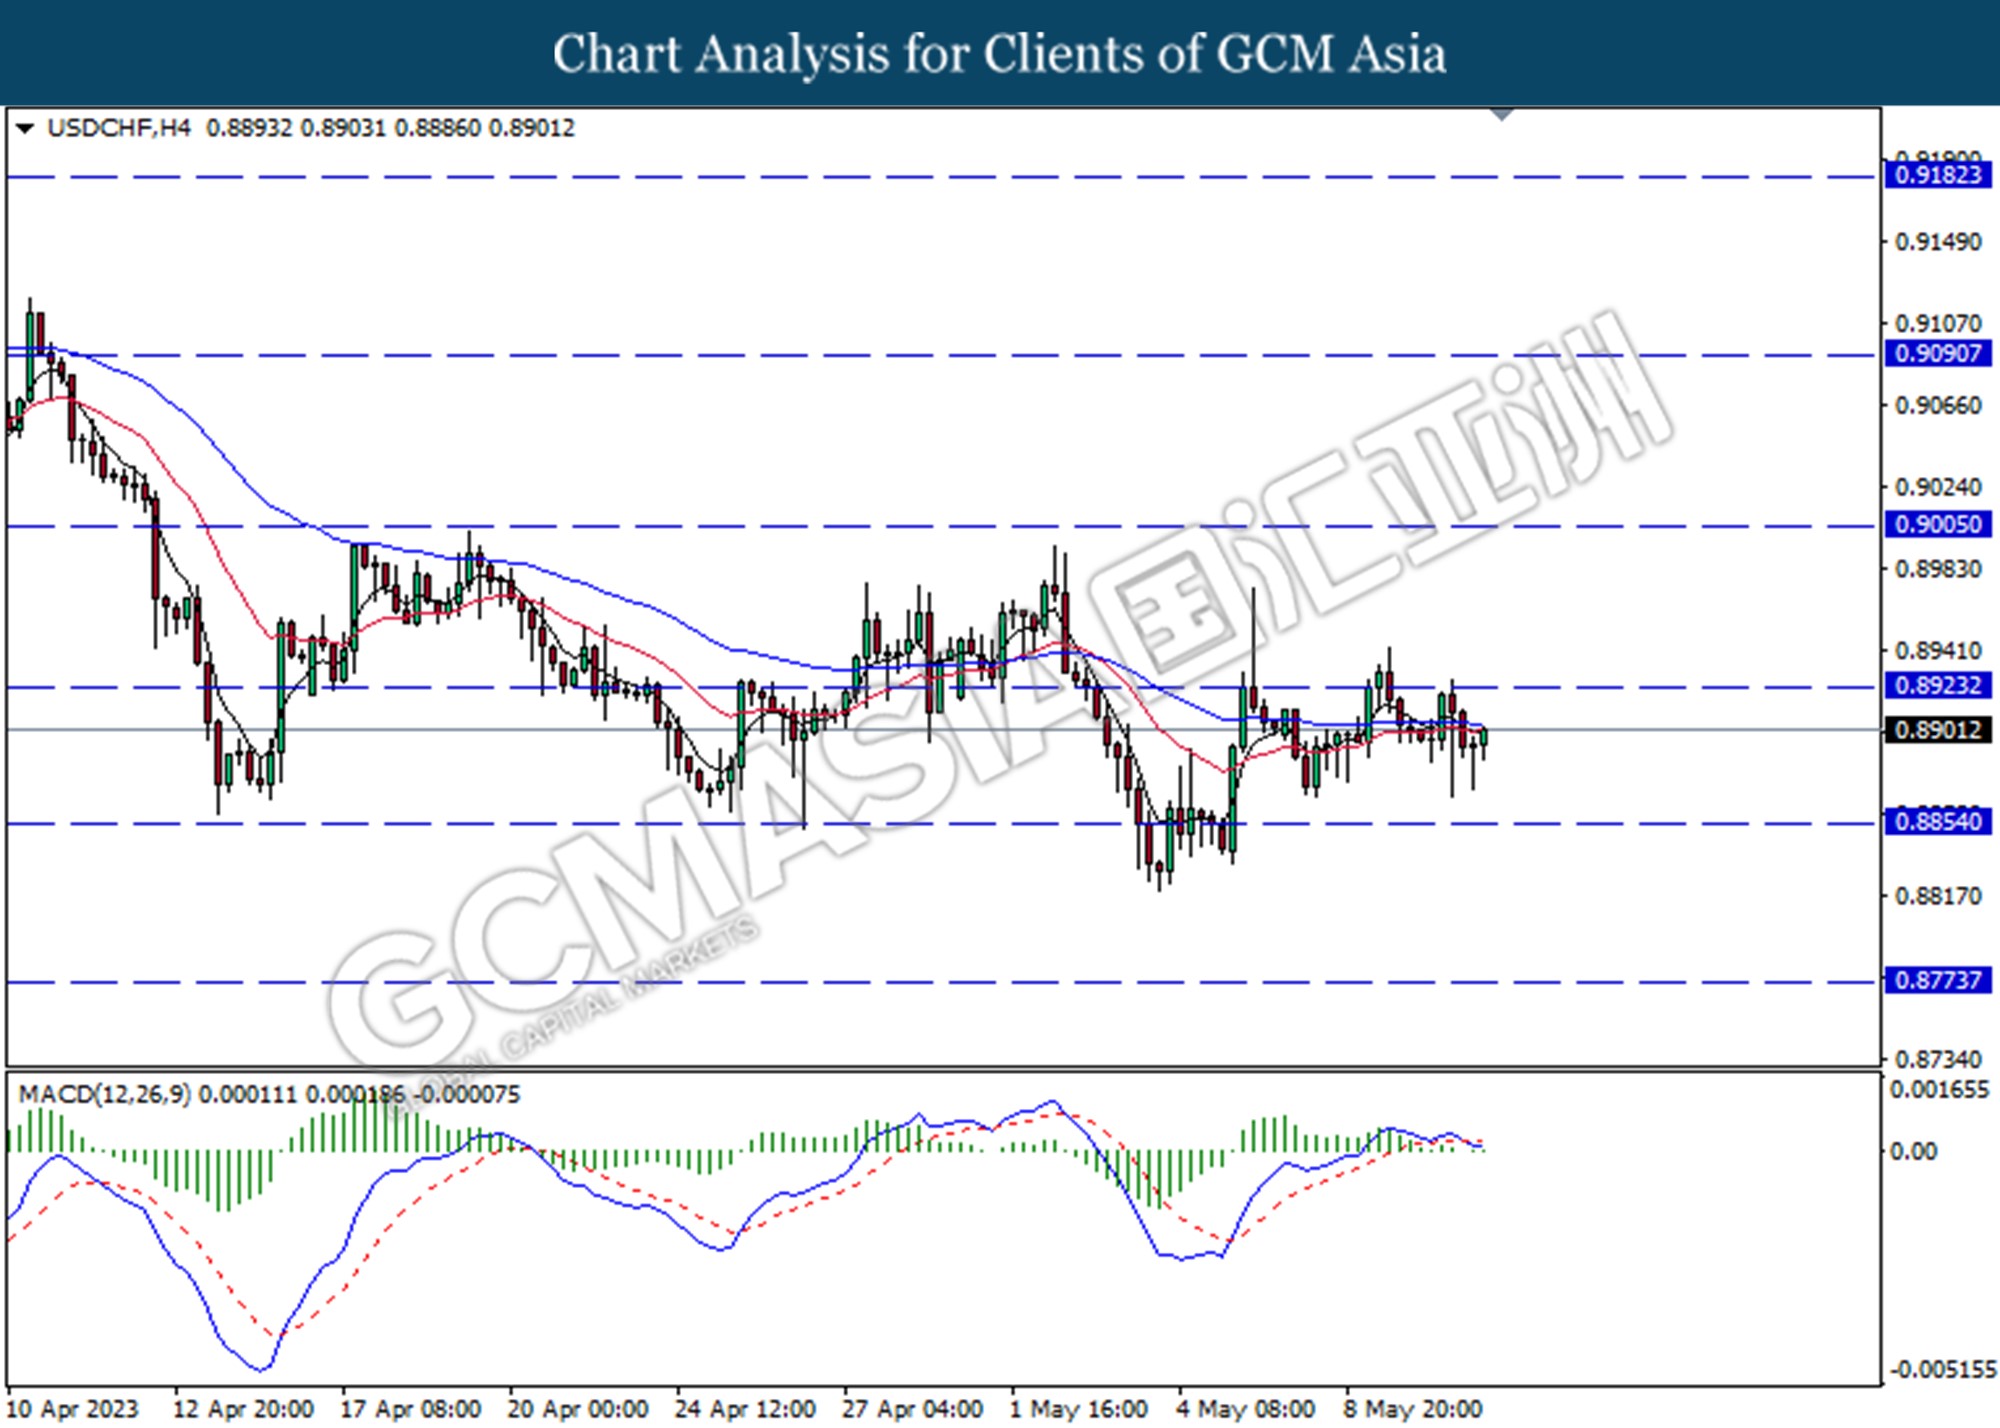Screen dimensions: 2000x1428
Task: Click the 1 May 16:00 time label
Action: pos(1079,1409)
